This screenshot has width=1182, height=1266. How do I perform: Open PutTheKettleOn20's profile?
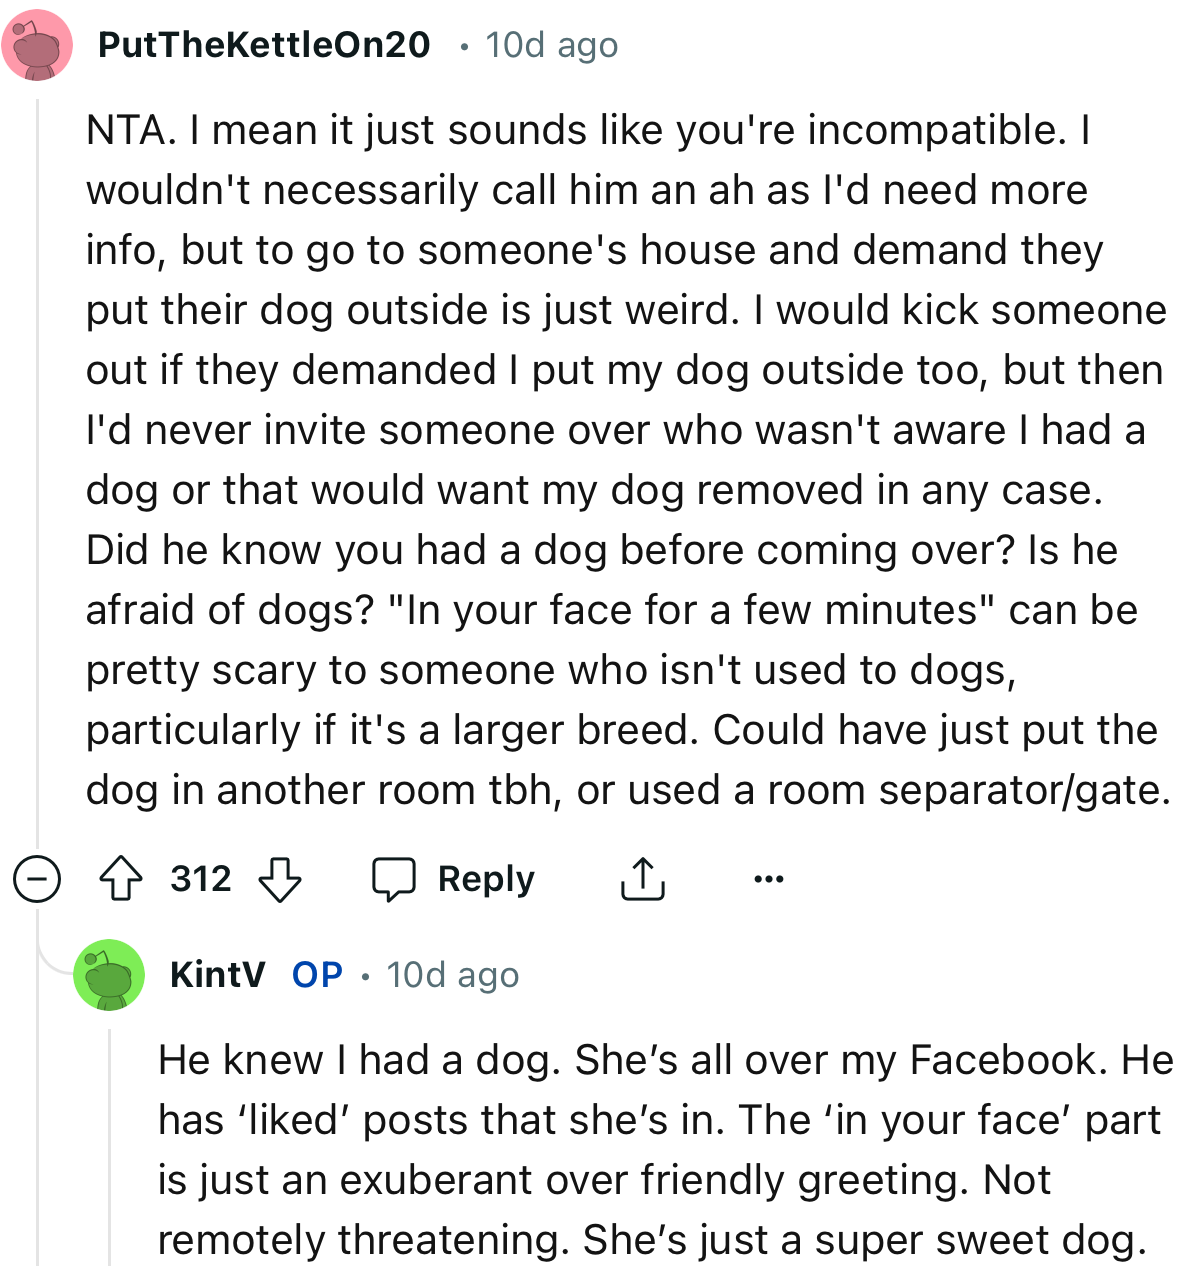pyautogui.click(x=264, y=44)
